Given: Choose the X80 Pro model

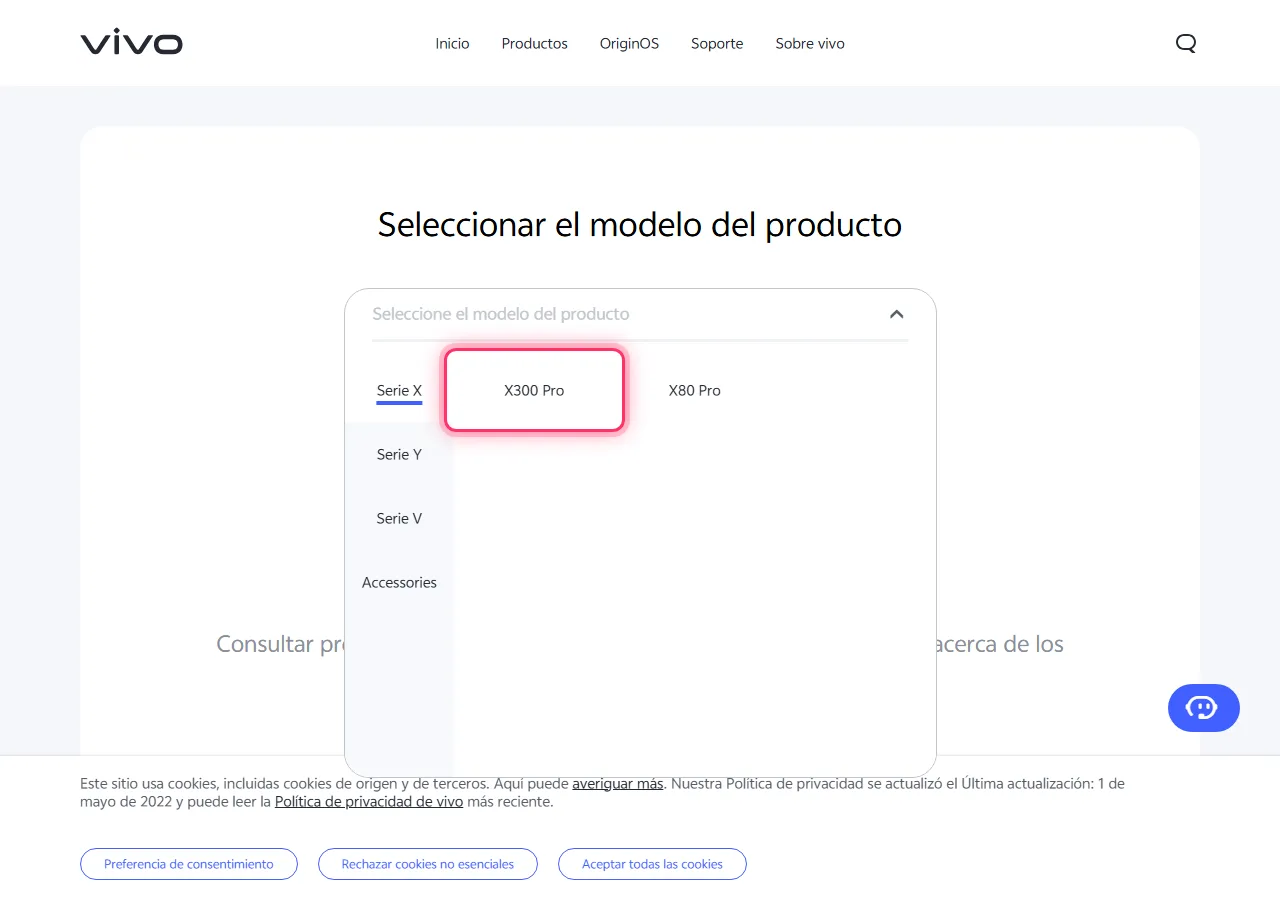Looking at the screenshot, I should tap(695, 390).
